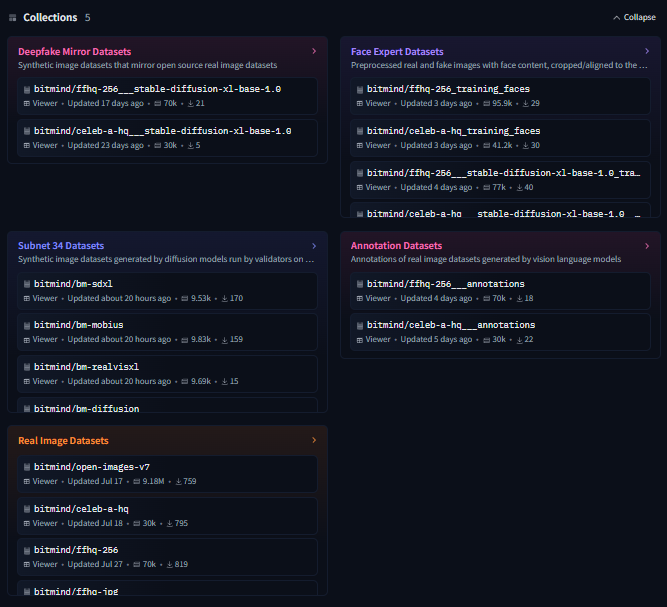
Task: Click dataset icon beside bitmind/ffhq-256___annotations
Action: click(360, 284)
